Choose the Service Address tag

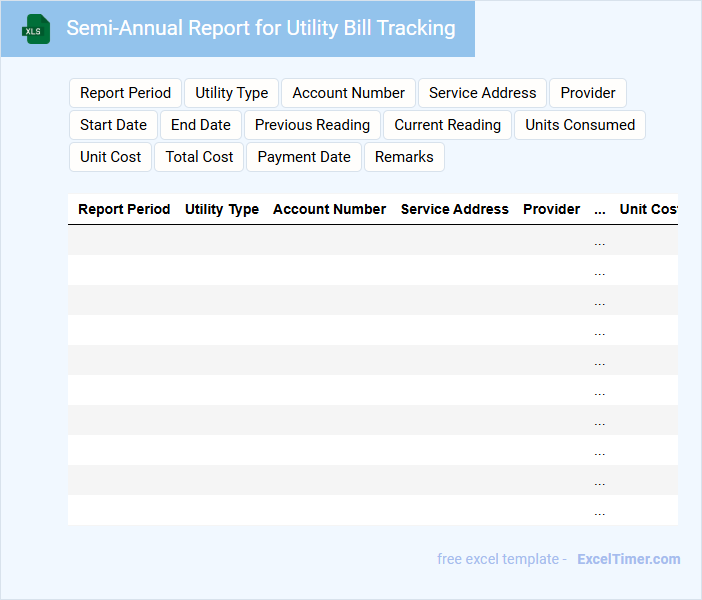point(482,93)
